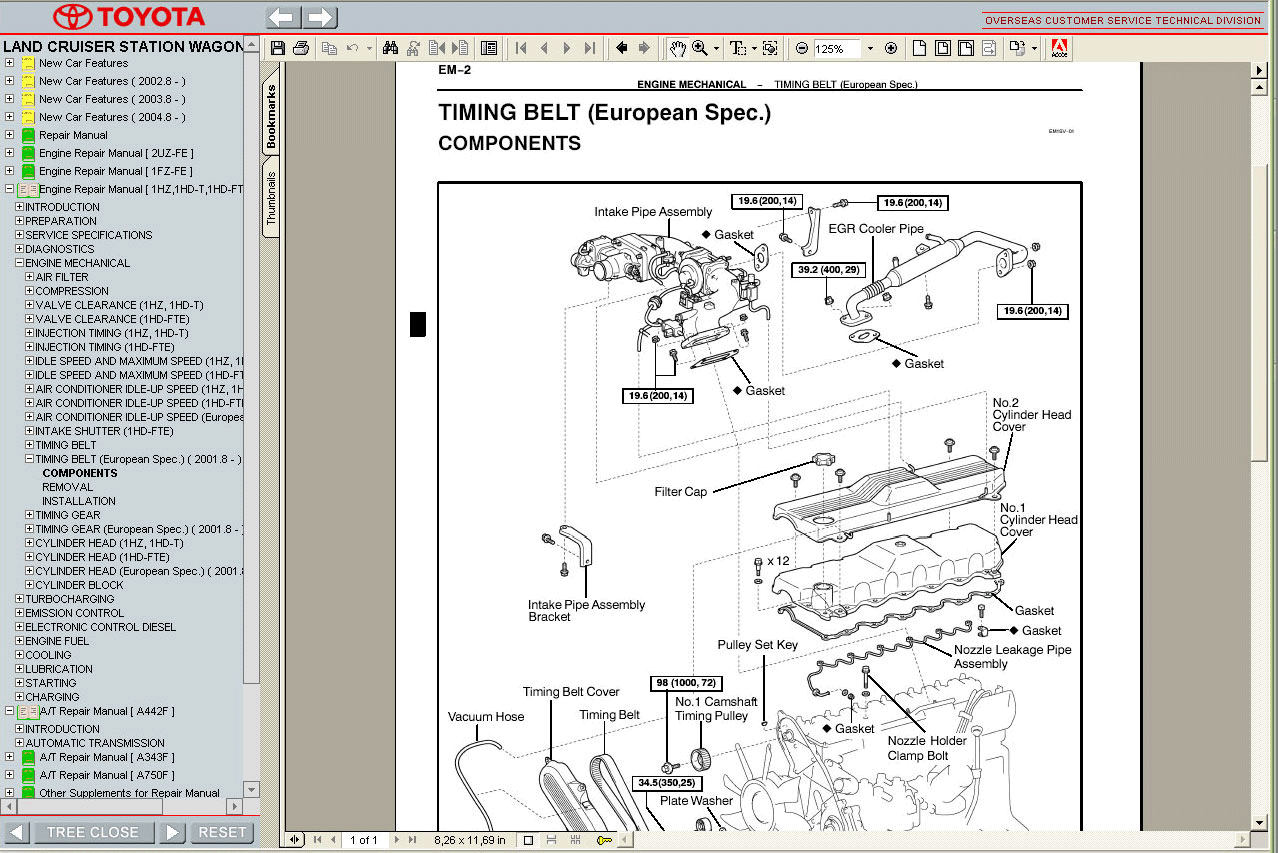The width and height of the screenshot is (1278, 853).
Task: Select the INSTALLATION tree item
Action: point(79,501)
